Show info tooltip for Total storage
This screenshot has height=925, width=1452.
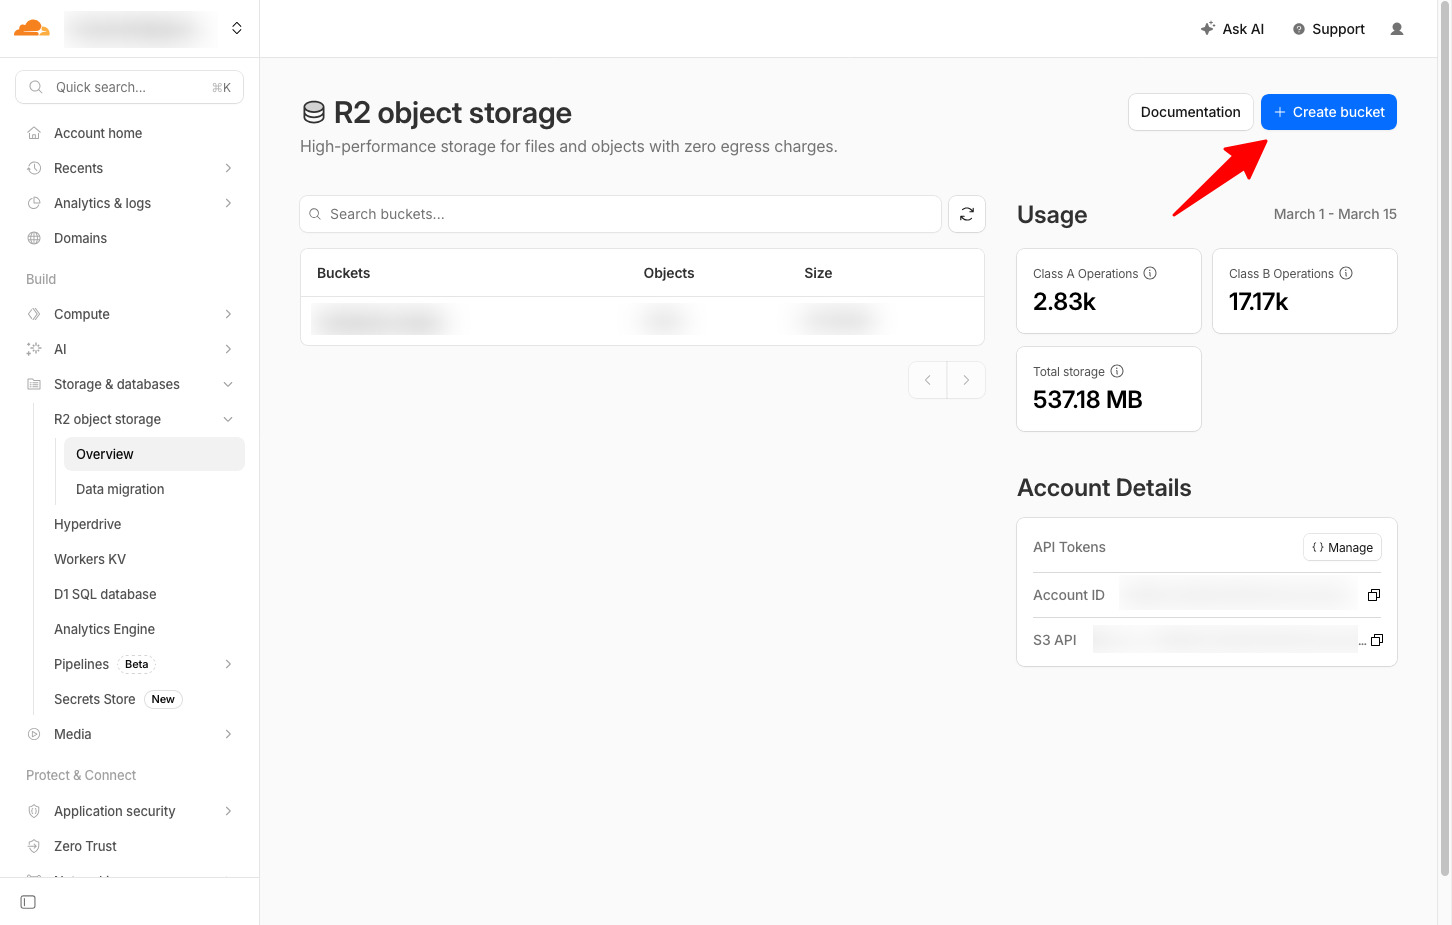point(1117,371)
